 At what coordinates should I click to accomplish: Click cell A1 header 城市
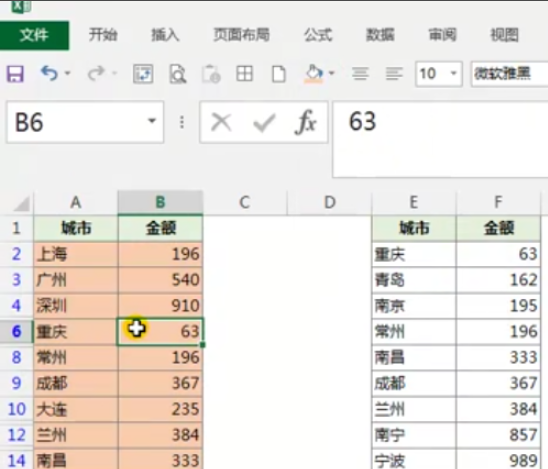pos(76,228)
